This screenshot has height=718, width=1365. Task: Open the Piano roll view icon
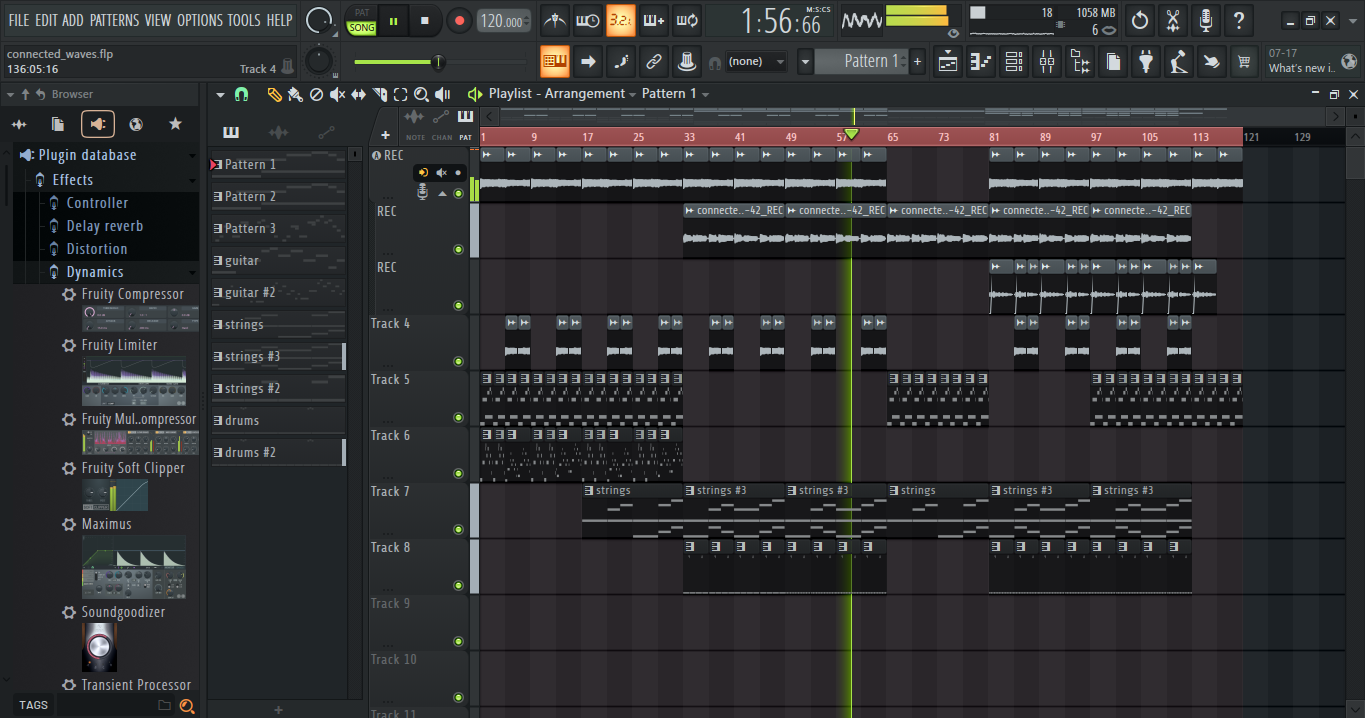tap(981, 61)
